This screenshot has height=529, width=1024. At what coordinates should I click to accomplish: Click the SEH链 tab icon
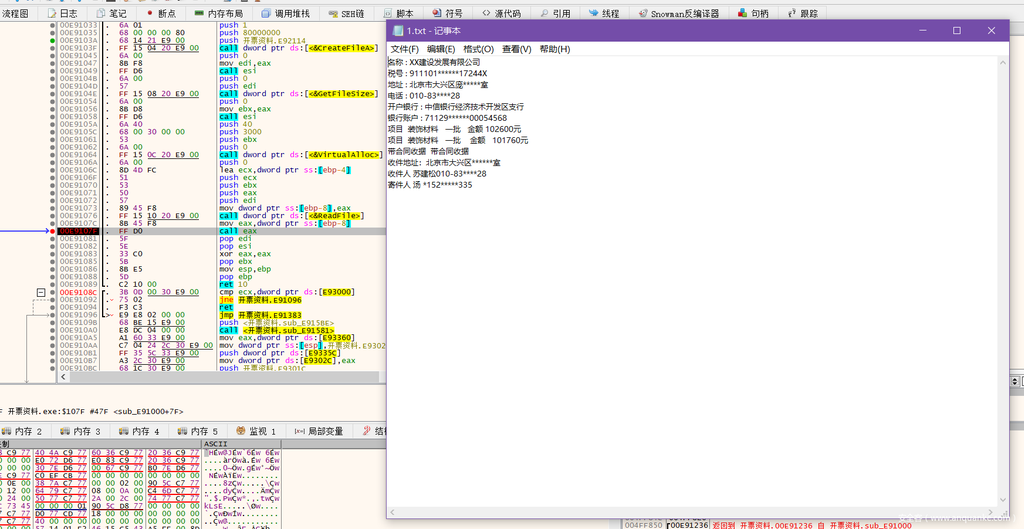(x=331, y=14)
